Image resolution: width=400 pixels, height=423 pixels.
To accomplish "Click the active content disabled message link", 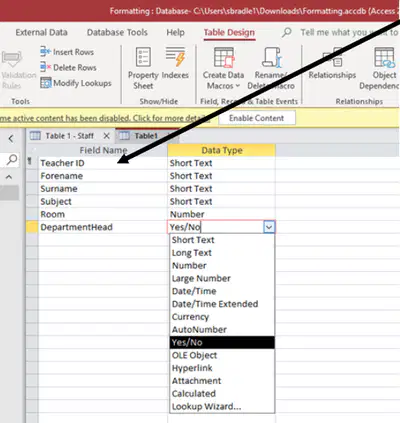I will [105, 118].
